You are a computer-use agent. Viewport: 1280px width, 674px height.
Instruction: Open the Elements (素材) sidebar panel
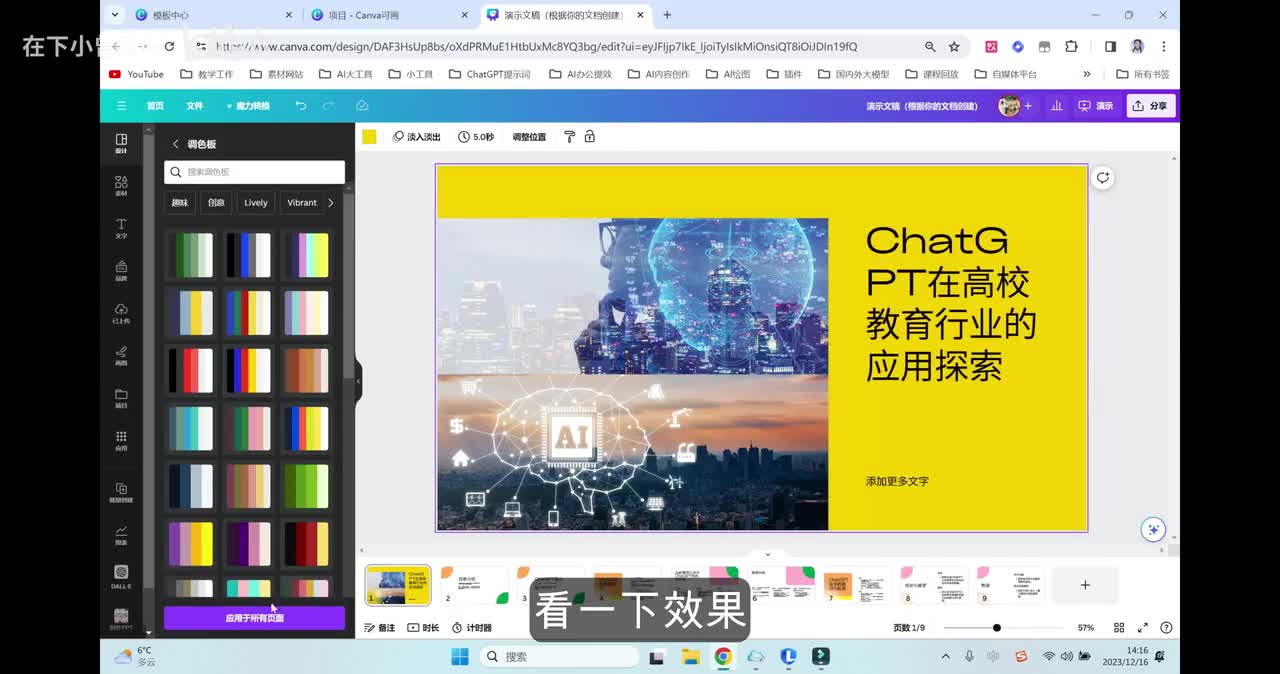121,185
